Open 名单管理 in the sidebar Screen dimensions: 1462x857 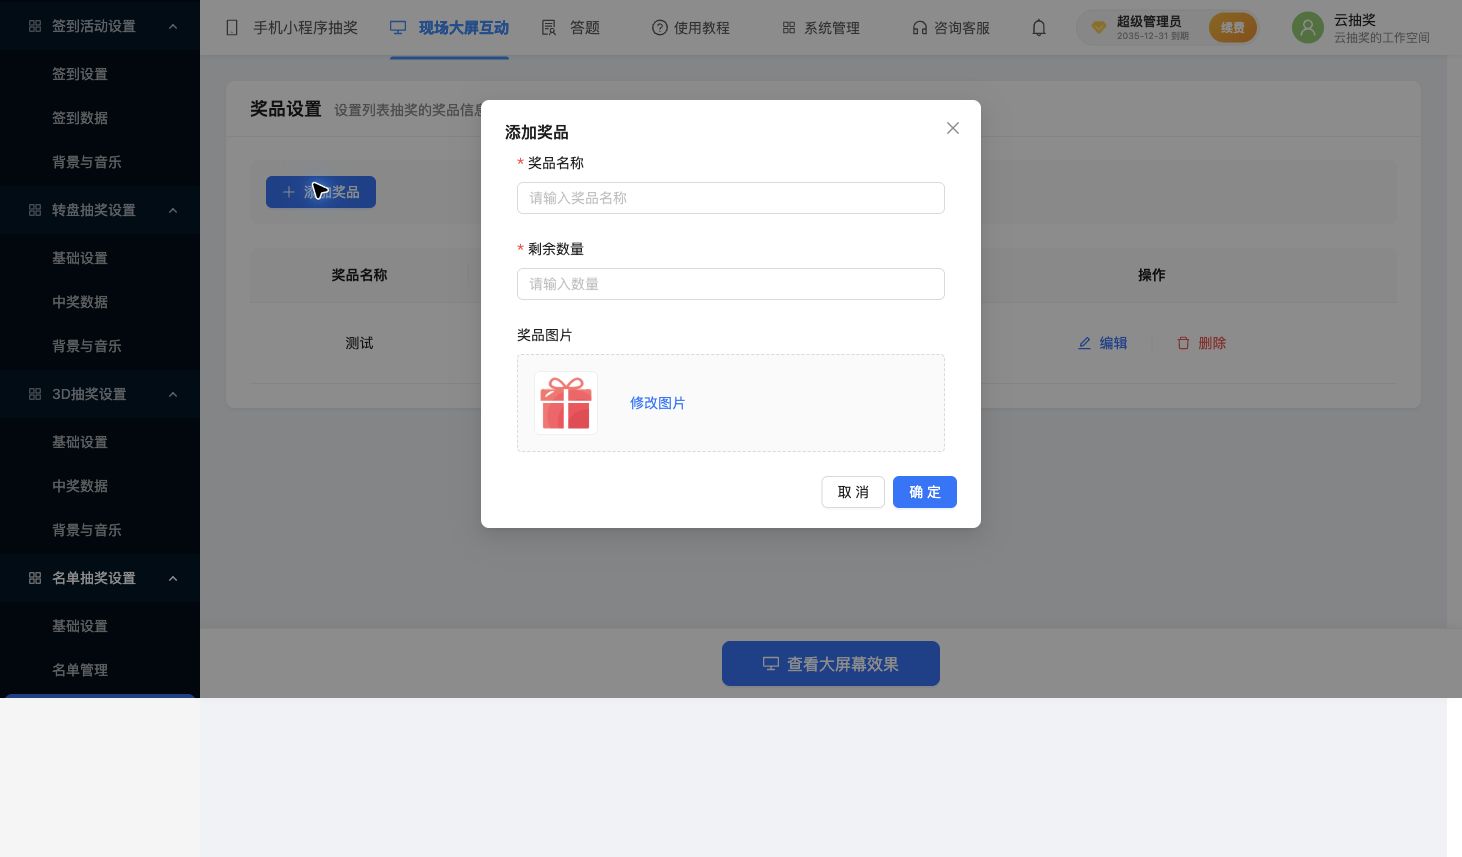(80, 670)
